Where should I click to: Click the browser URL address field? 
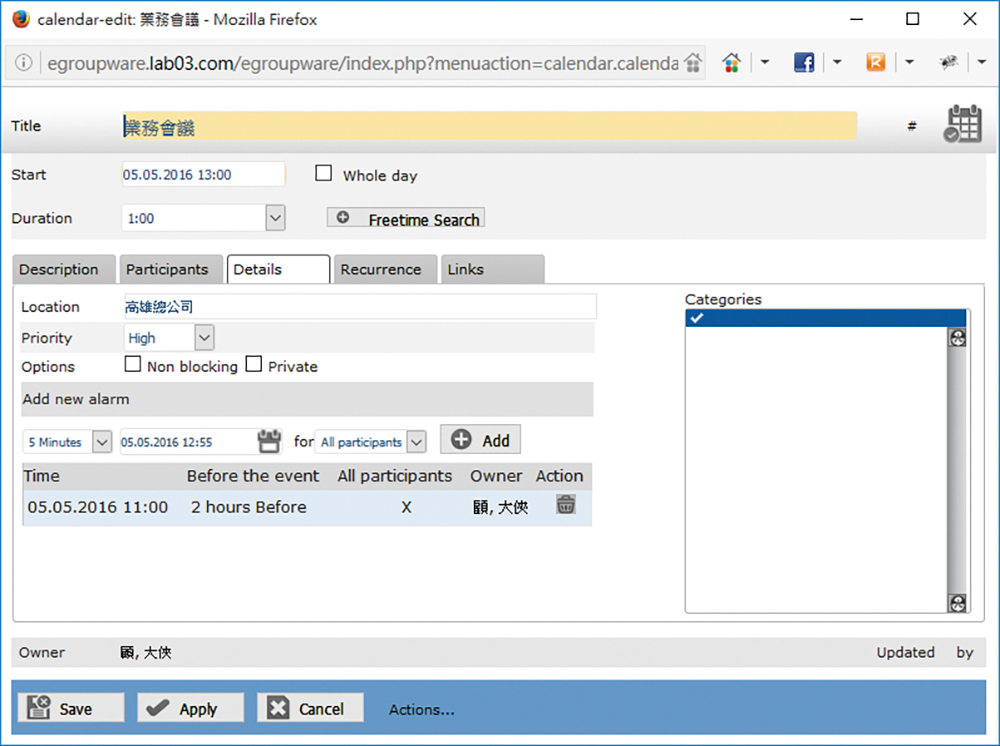(362, 63)
